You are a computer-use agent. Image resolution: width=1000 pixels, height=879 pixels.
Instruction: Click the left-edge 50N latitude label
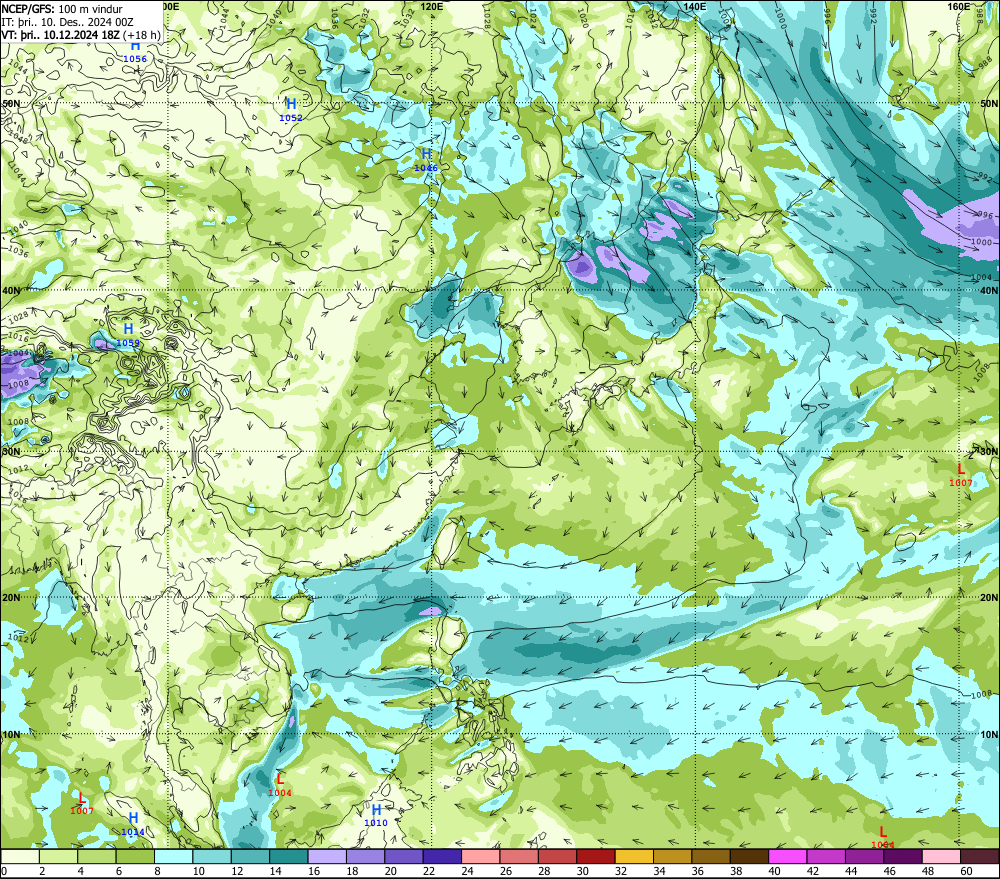(11, 103)
